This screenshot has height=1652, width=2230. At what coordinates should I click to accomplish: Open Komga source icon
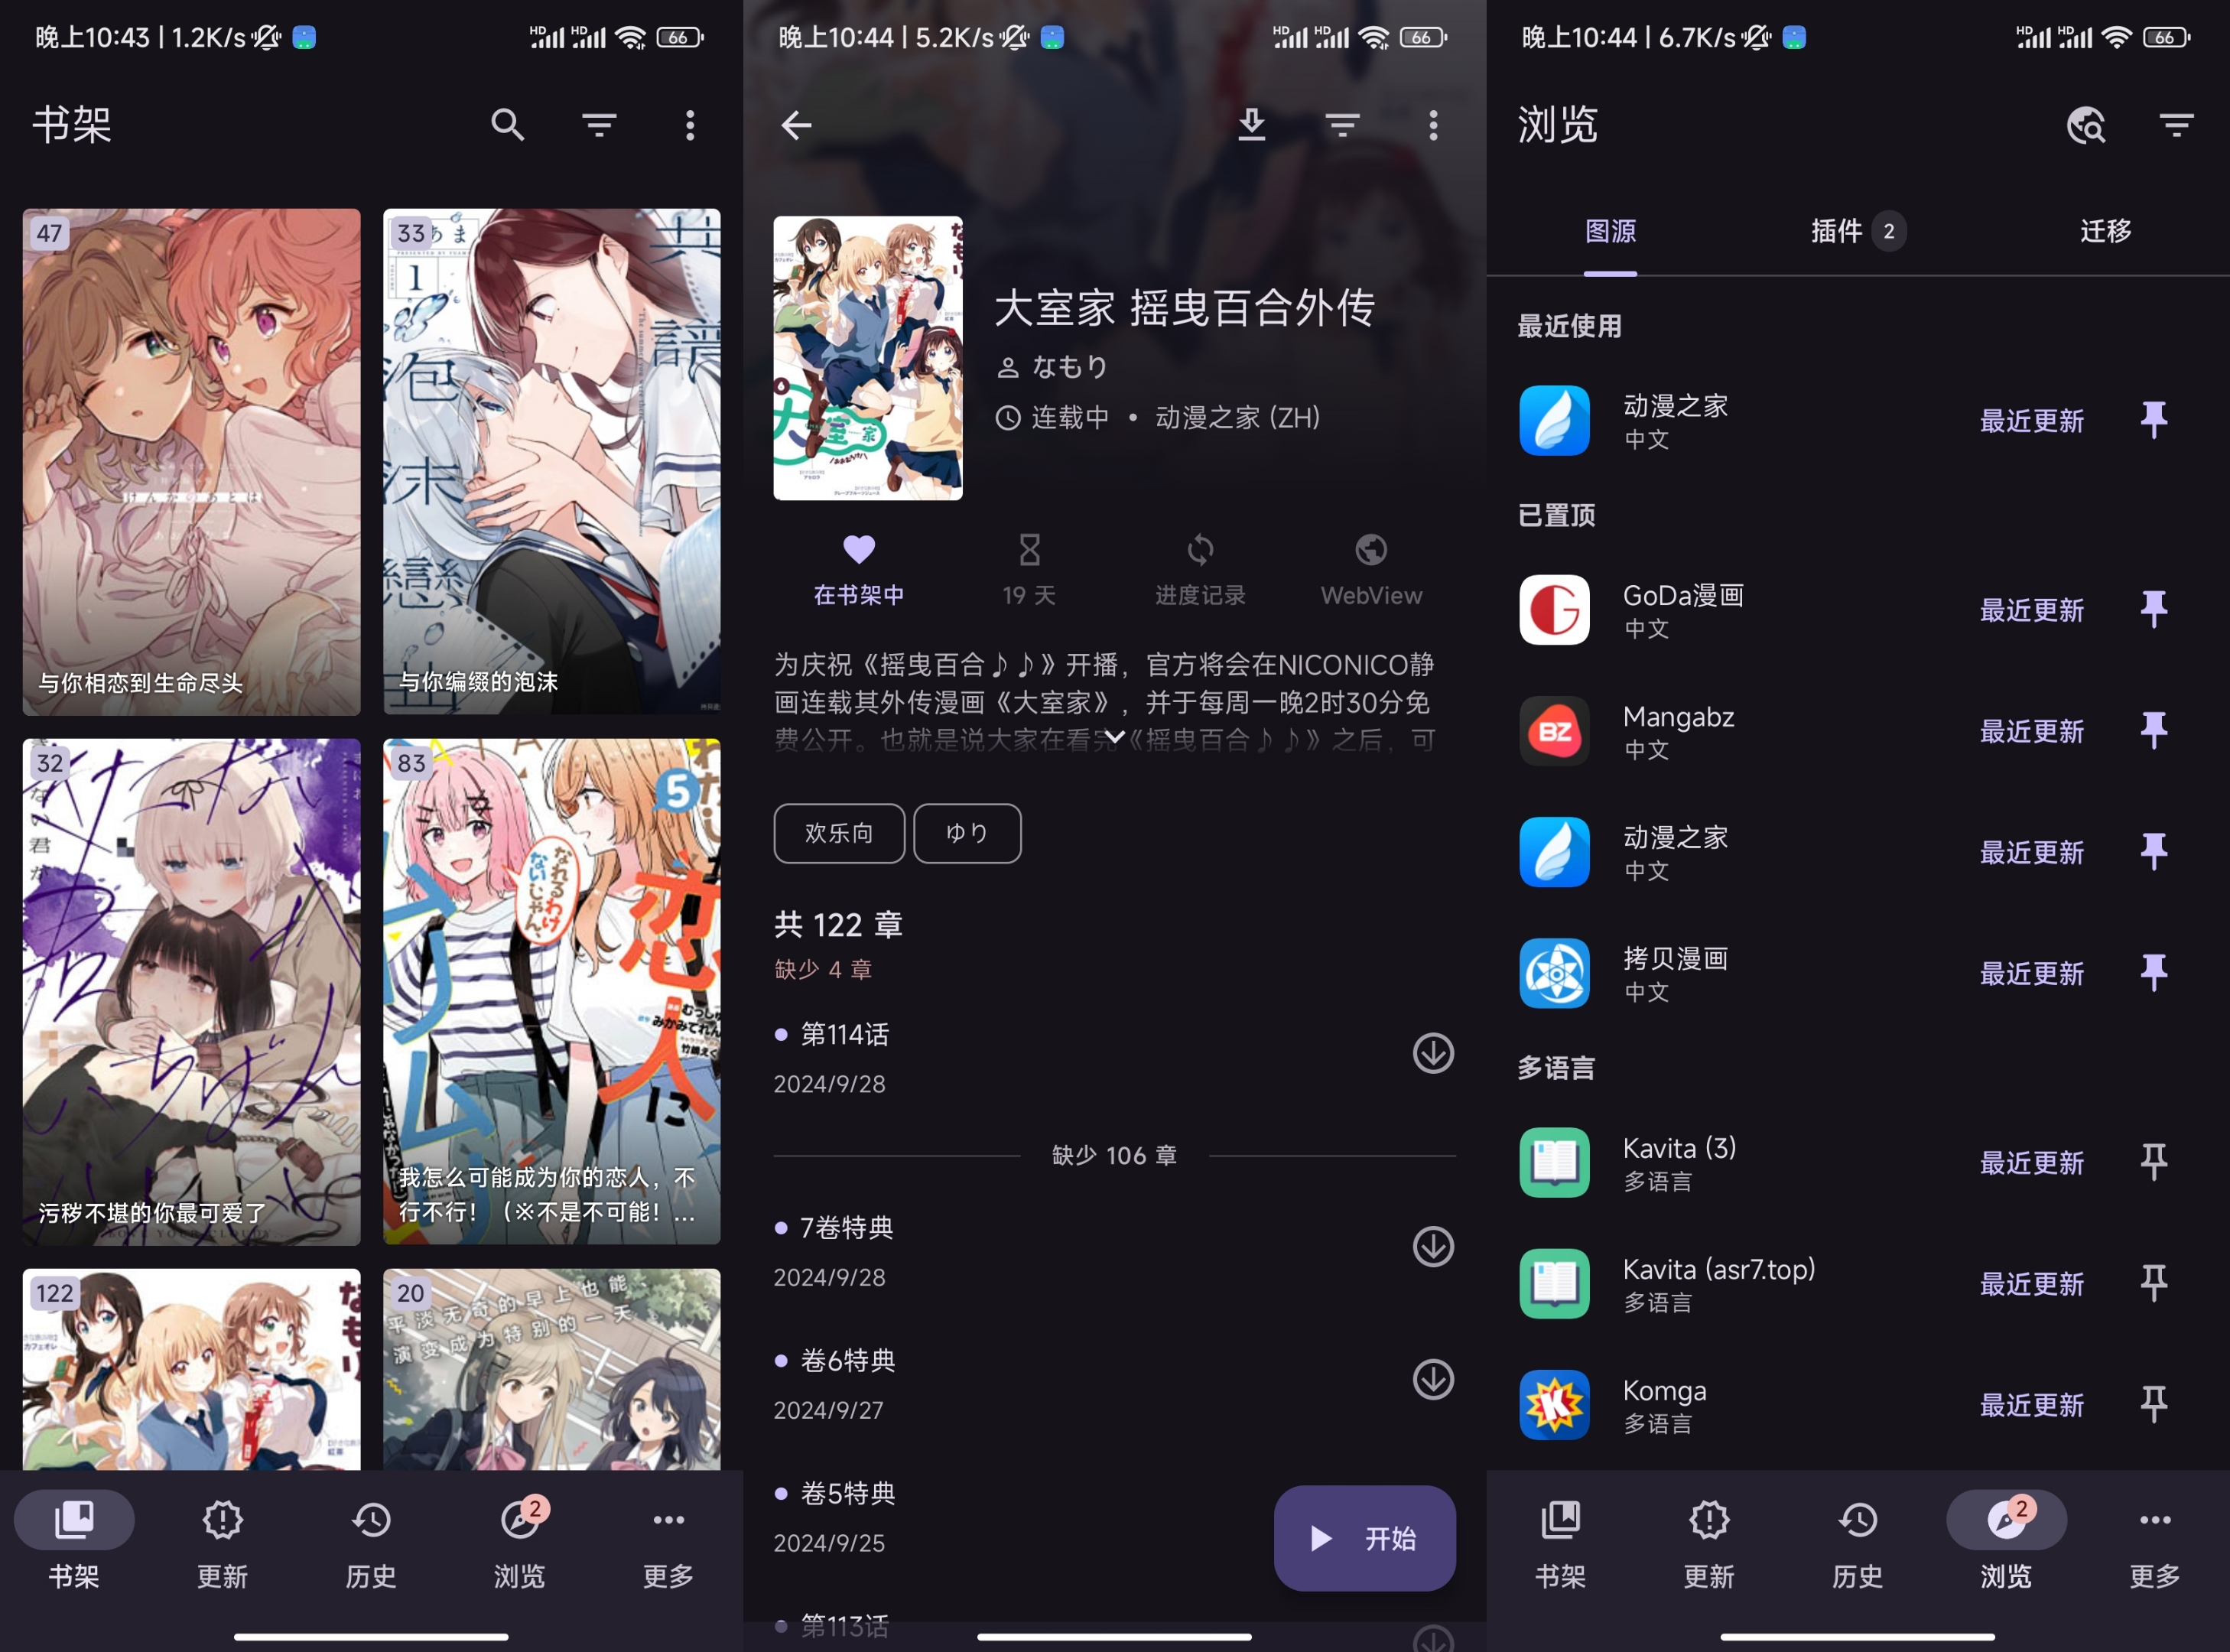[1554, 1404]
